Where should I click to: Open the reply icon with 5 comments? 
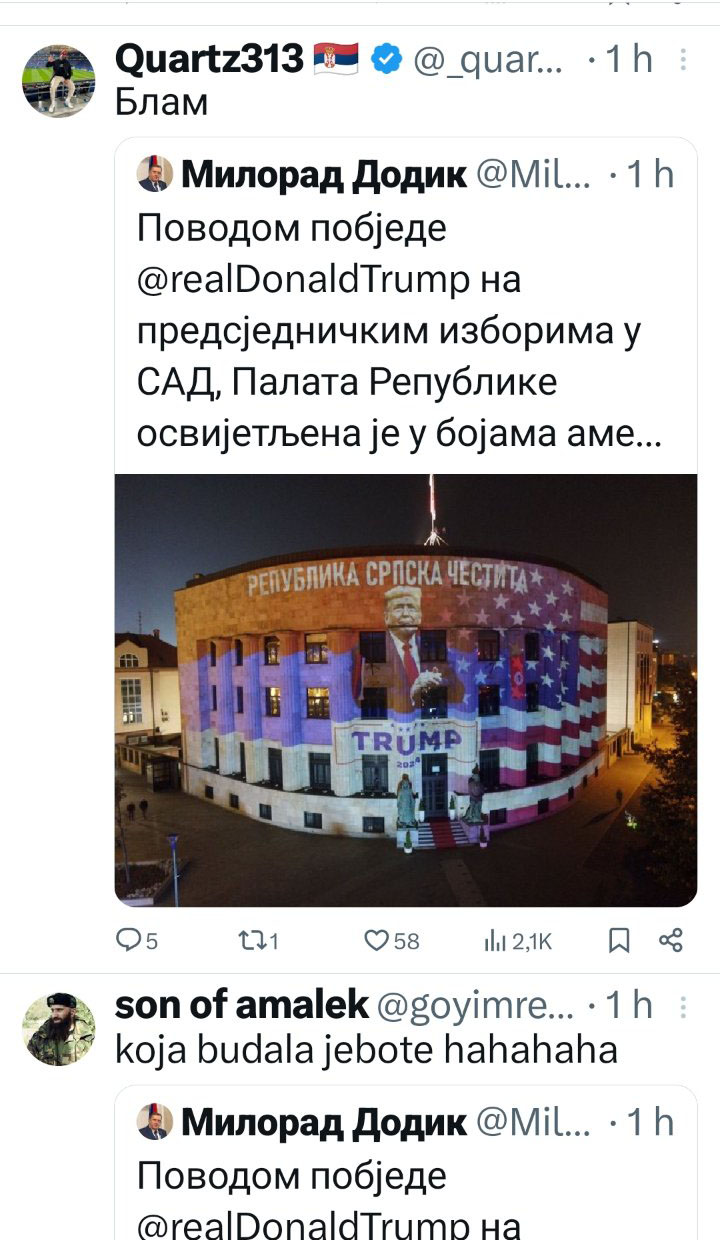(x=131, y=940)
